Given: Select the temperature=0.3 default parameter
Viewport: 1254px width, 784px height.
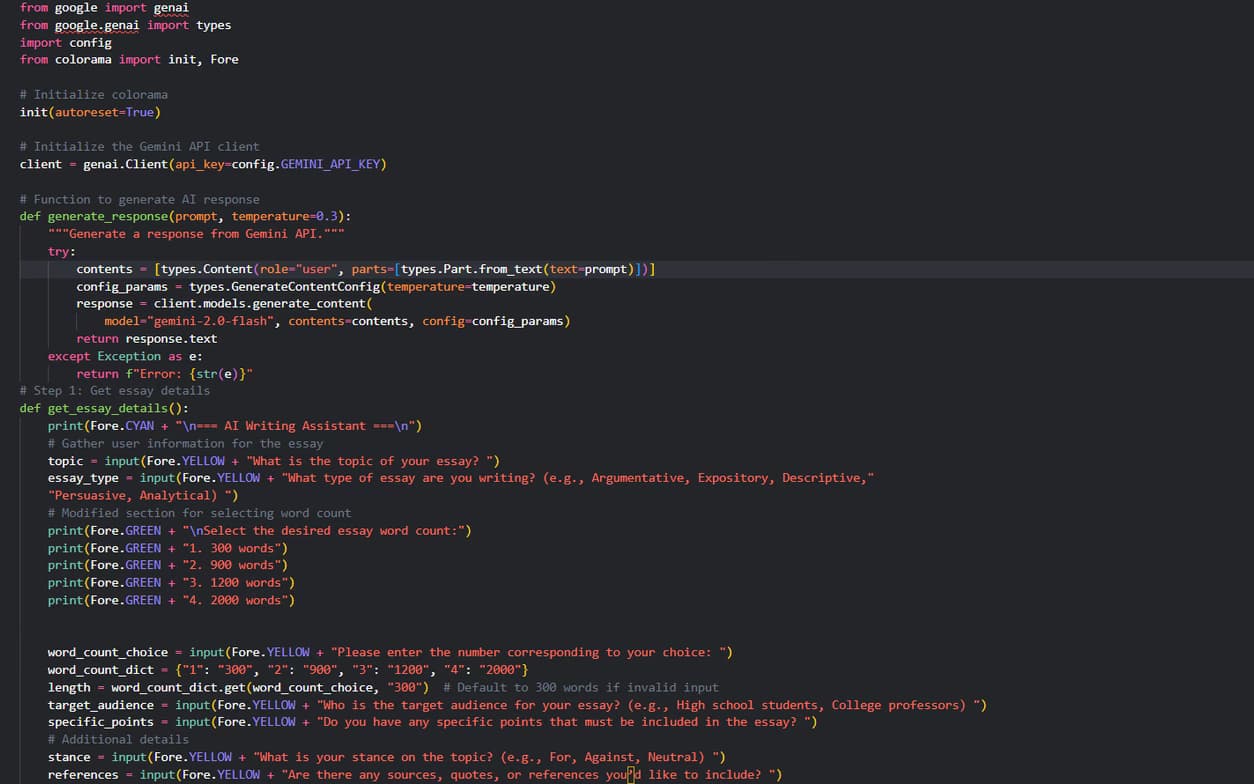Looking at the screenshot, I should 283,216.
